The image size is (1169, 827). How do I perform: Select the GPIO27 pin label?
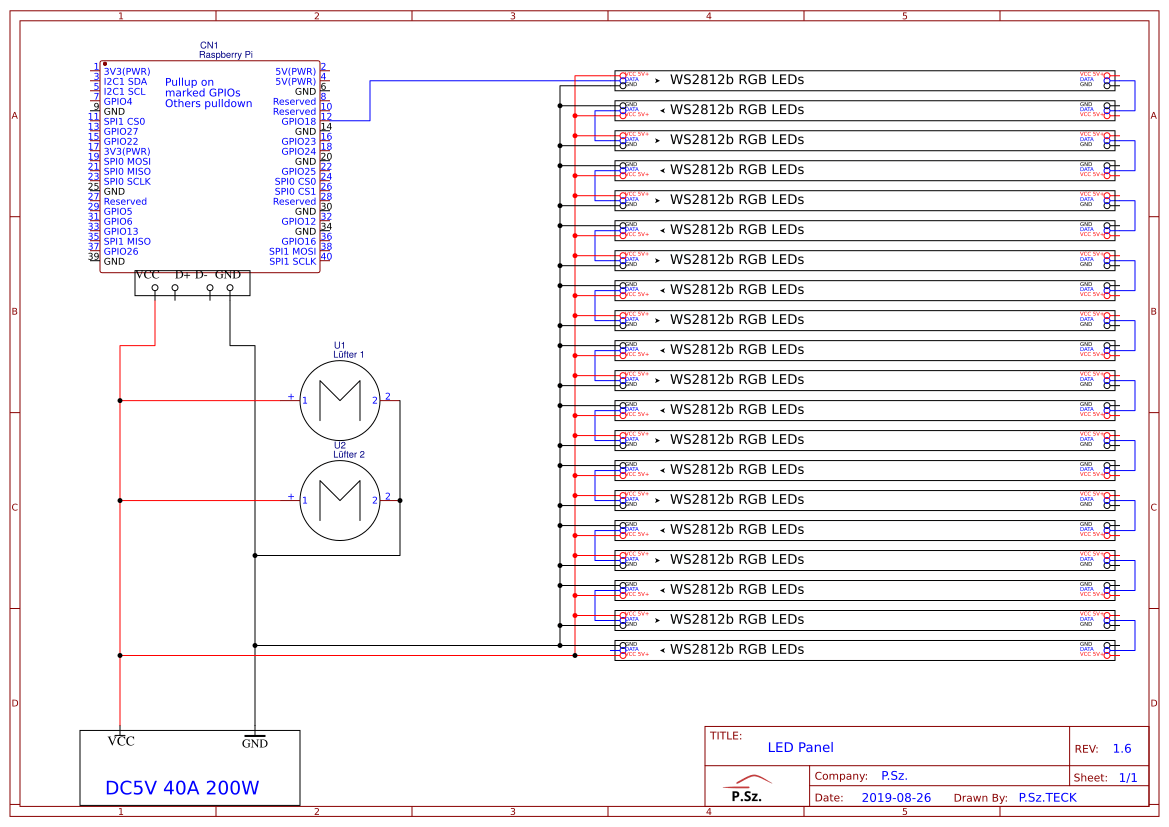click(121, 131)
